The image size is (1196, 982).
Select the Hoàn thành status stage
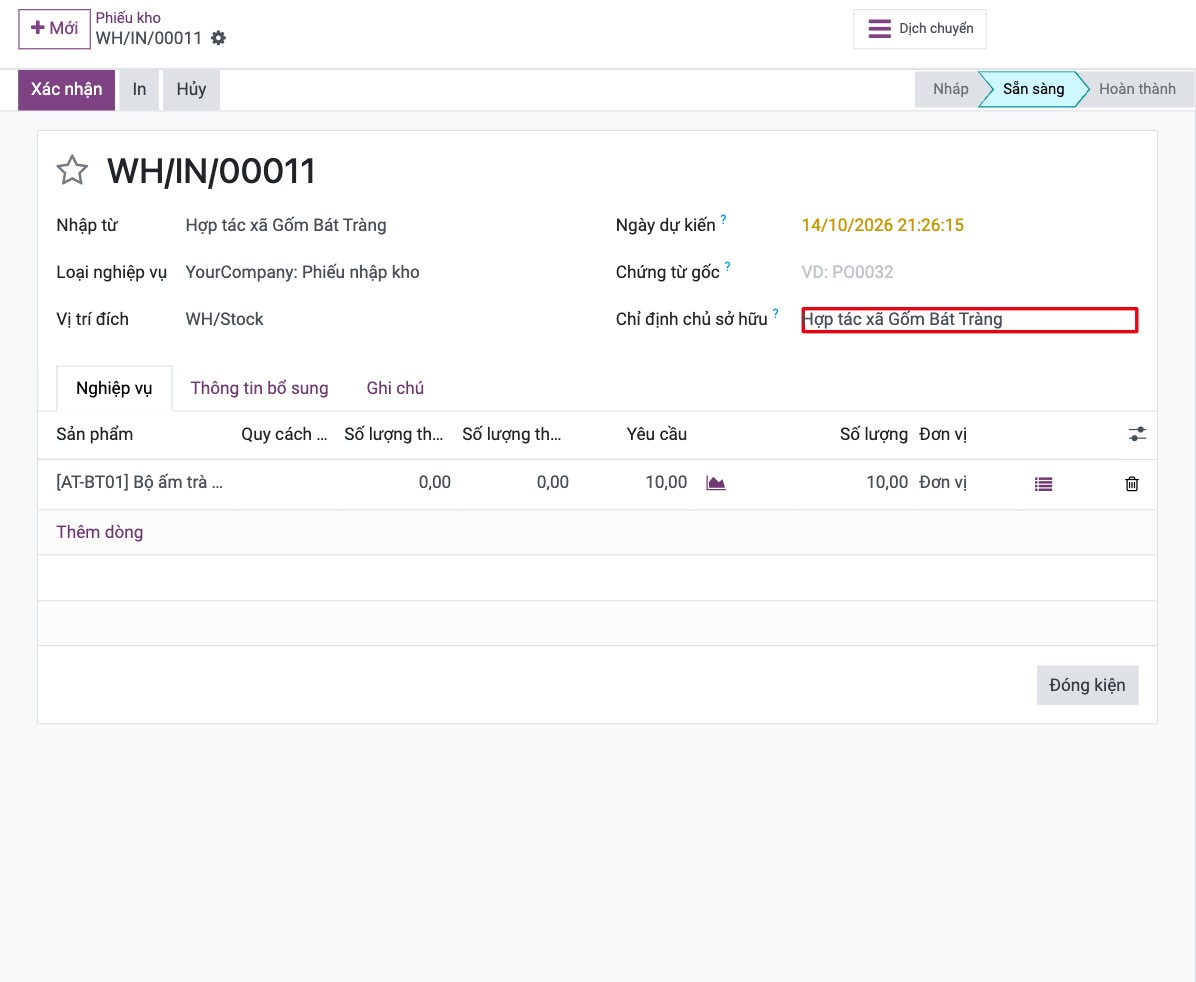tap(1137, 89)
